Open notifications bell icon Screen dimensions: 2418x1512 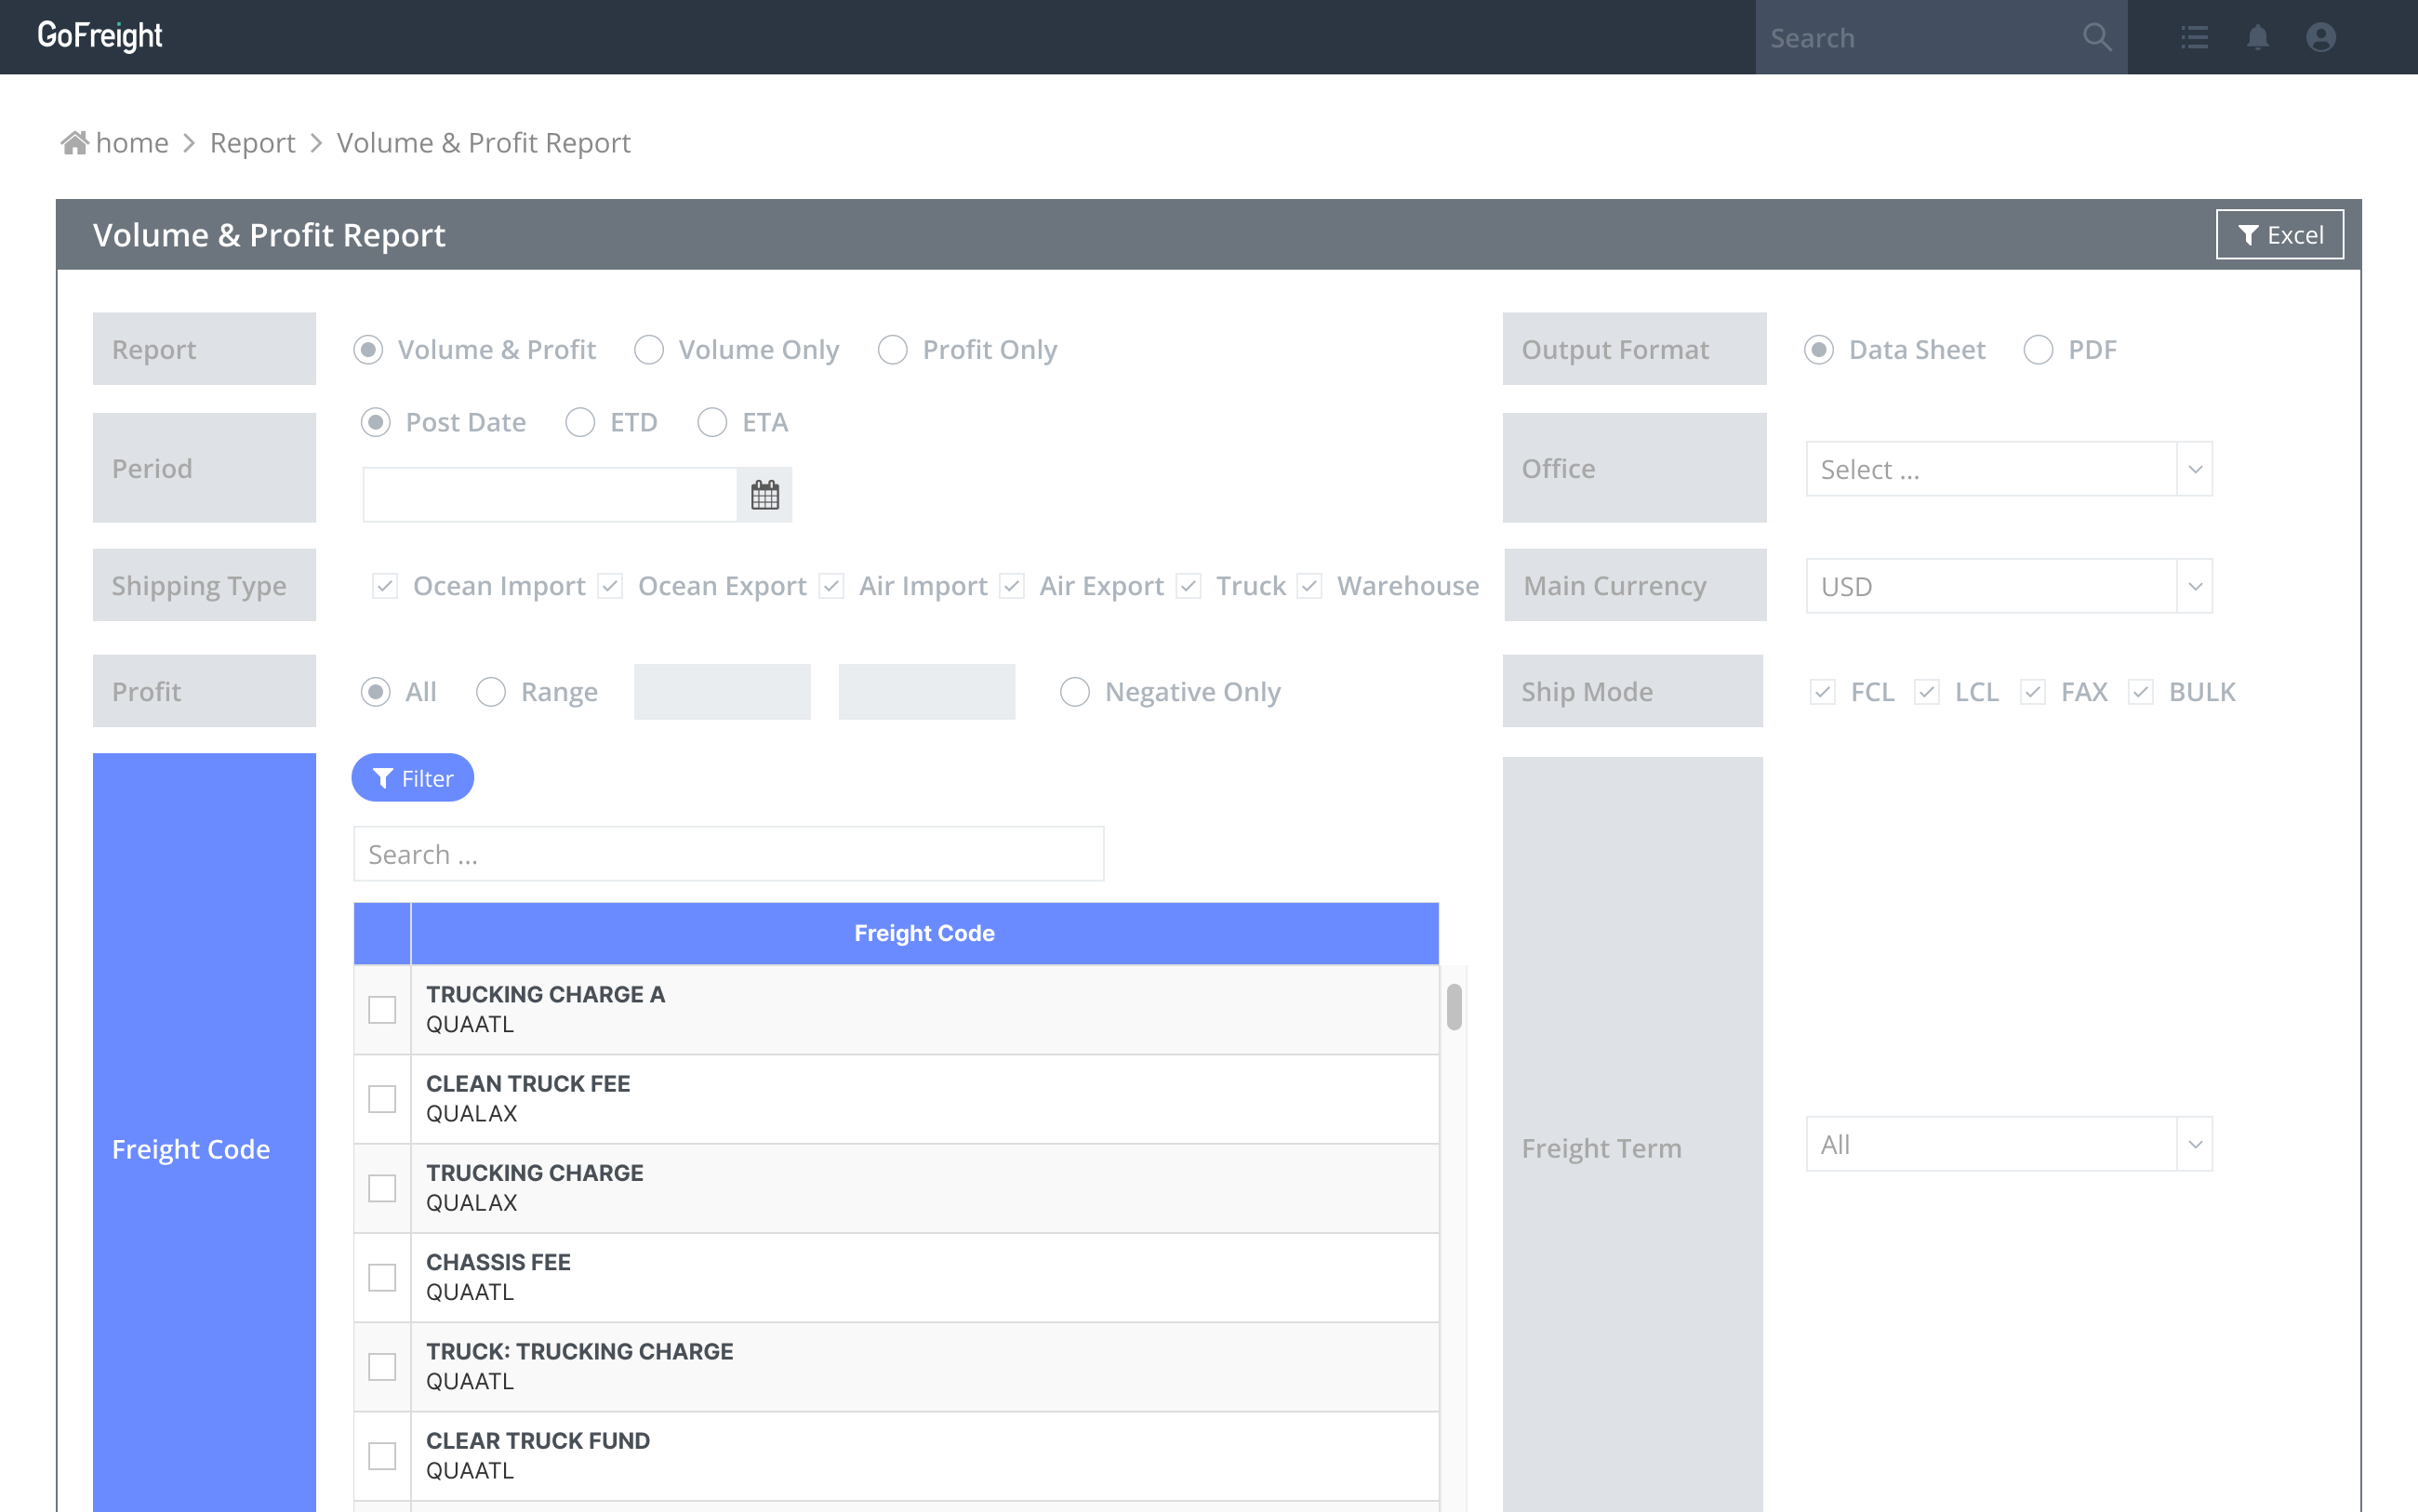(2257, 38)
